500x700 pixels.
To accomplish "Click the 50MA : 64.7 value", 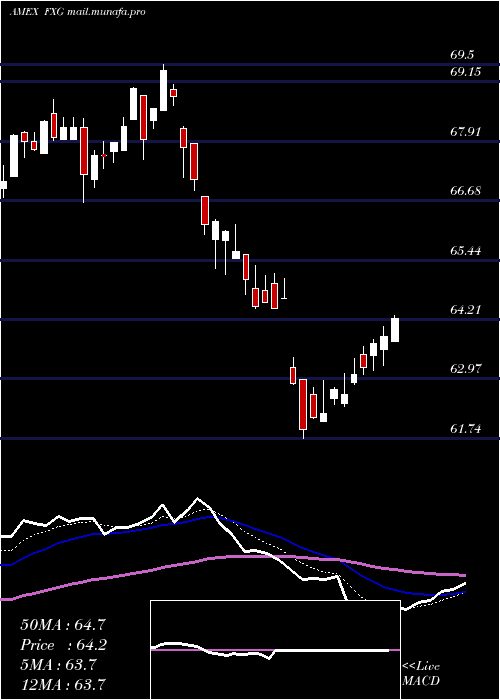I will 64,625.
